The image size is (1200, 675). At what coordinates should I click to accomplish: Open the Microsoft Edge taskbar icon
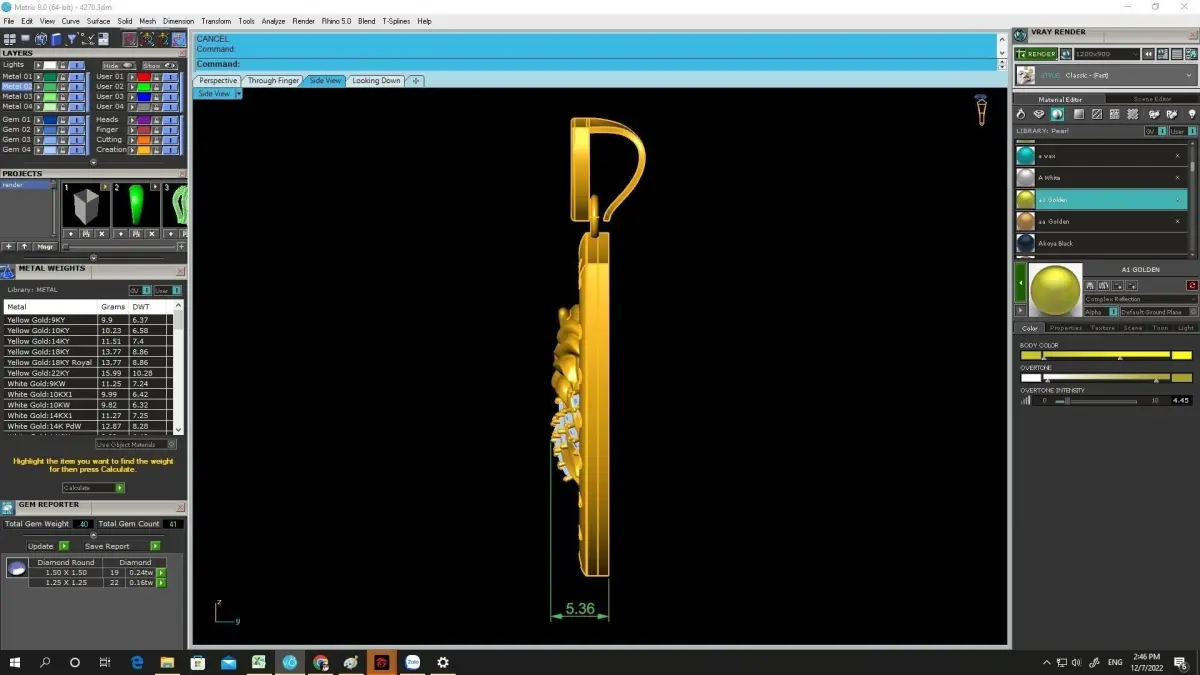click(x=137, y=662)
